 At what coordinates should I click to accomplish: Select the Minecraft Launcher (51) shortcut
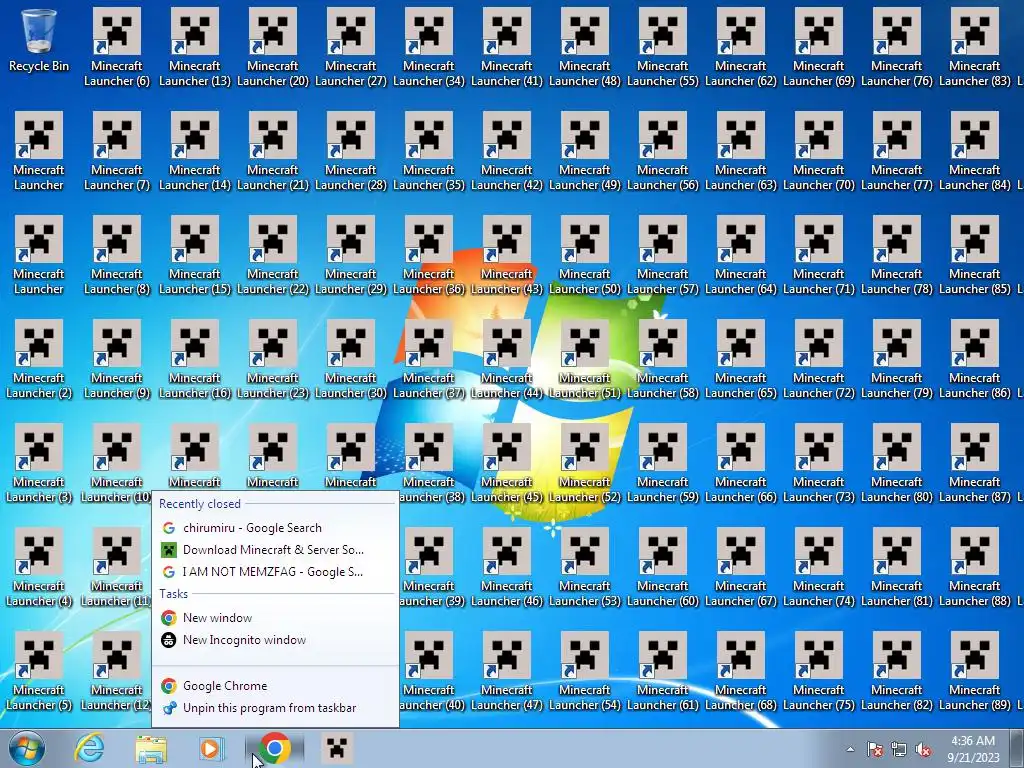[x=584, y=359]
